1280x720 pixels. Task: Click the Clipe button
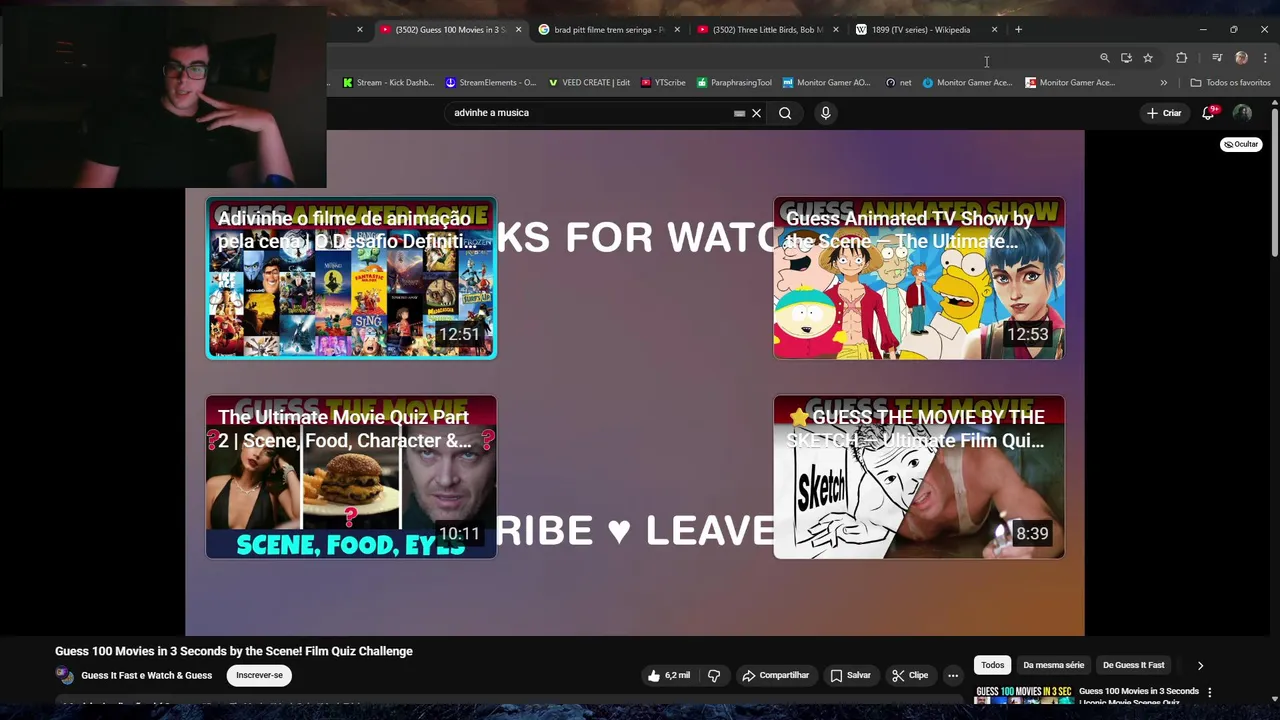(910, 675)
